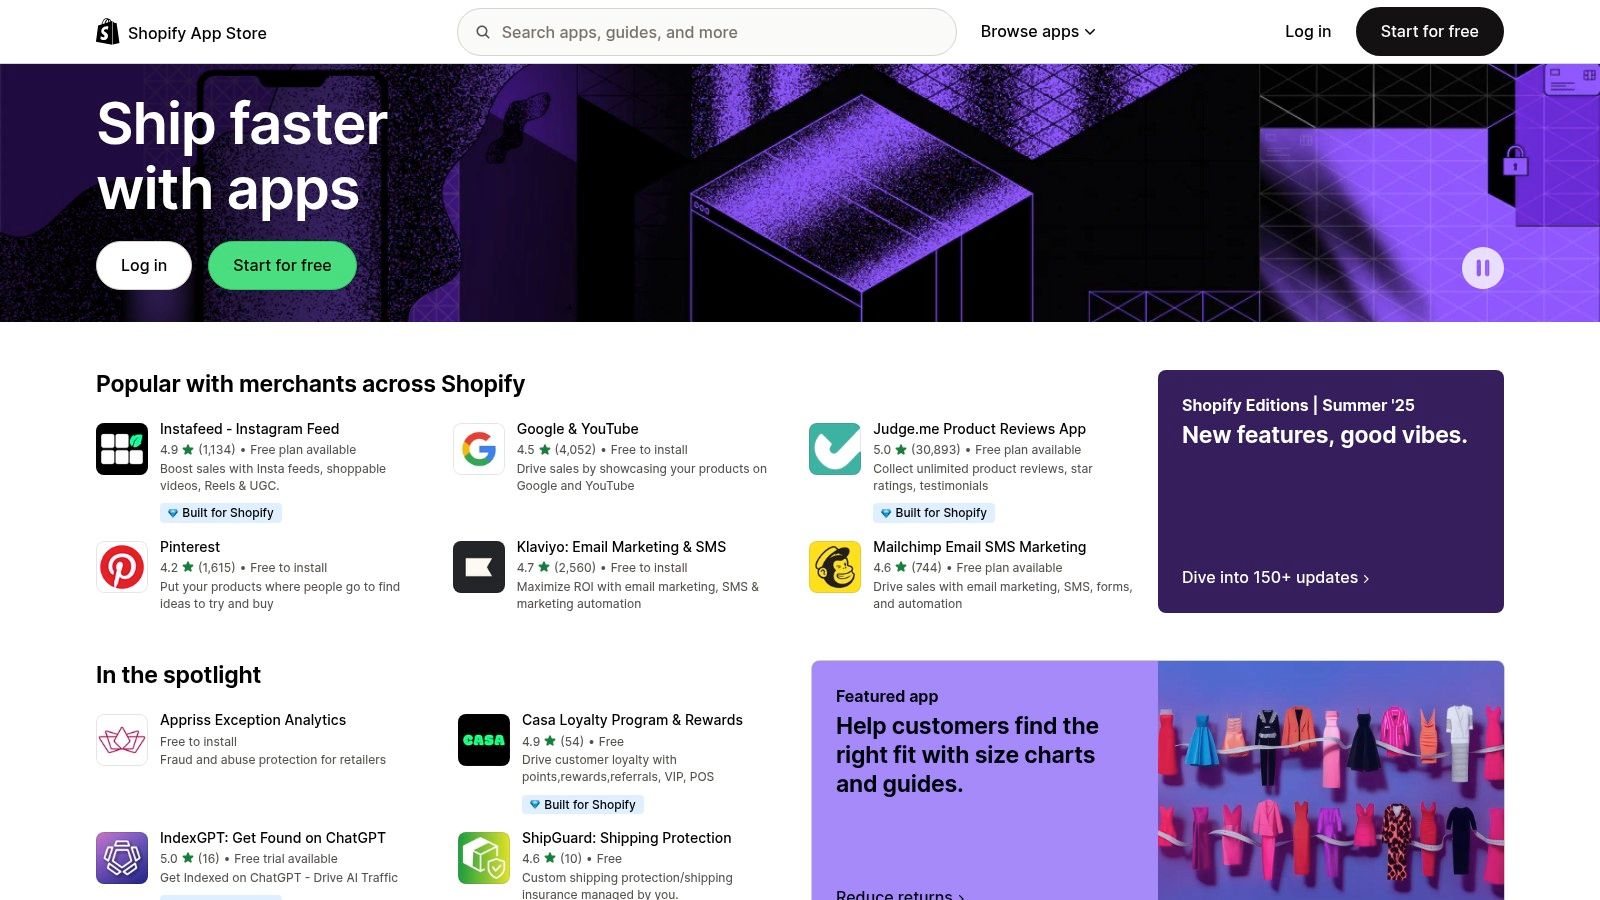
Task: Click the Shopify App Store logo
Action: click(x=180, y=31)
